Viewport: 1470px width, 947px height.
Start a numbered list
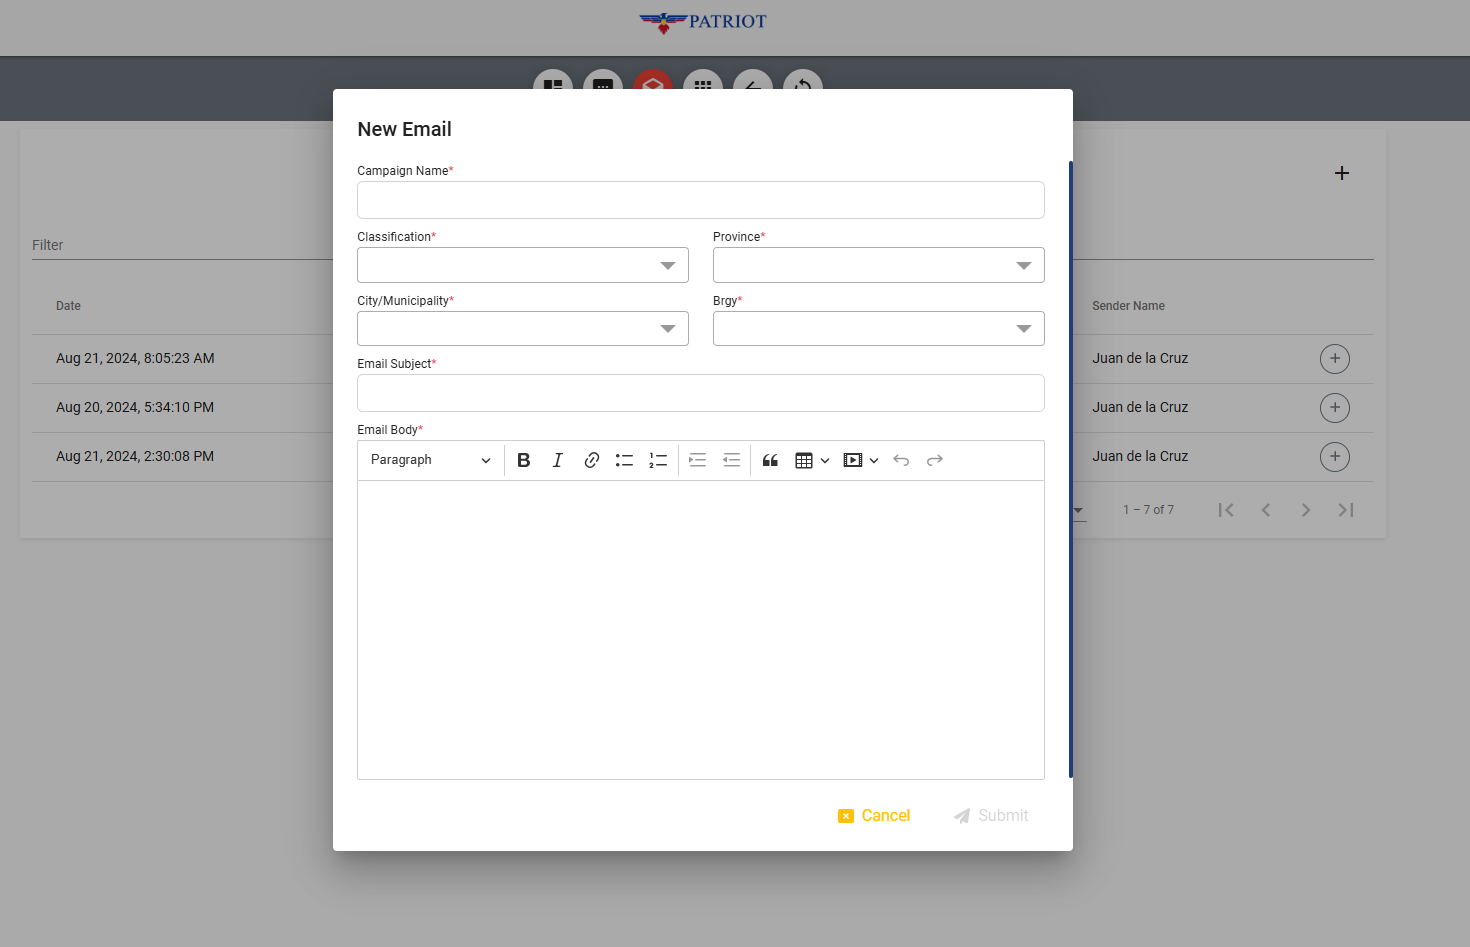(x=658, y=460)
